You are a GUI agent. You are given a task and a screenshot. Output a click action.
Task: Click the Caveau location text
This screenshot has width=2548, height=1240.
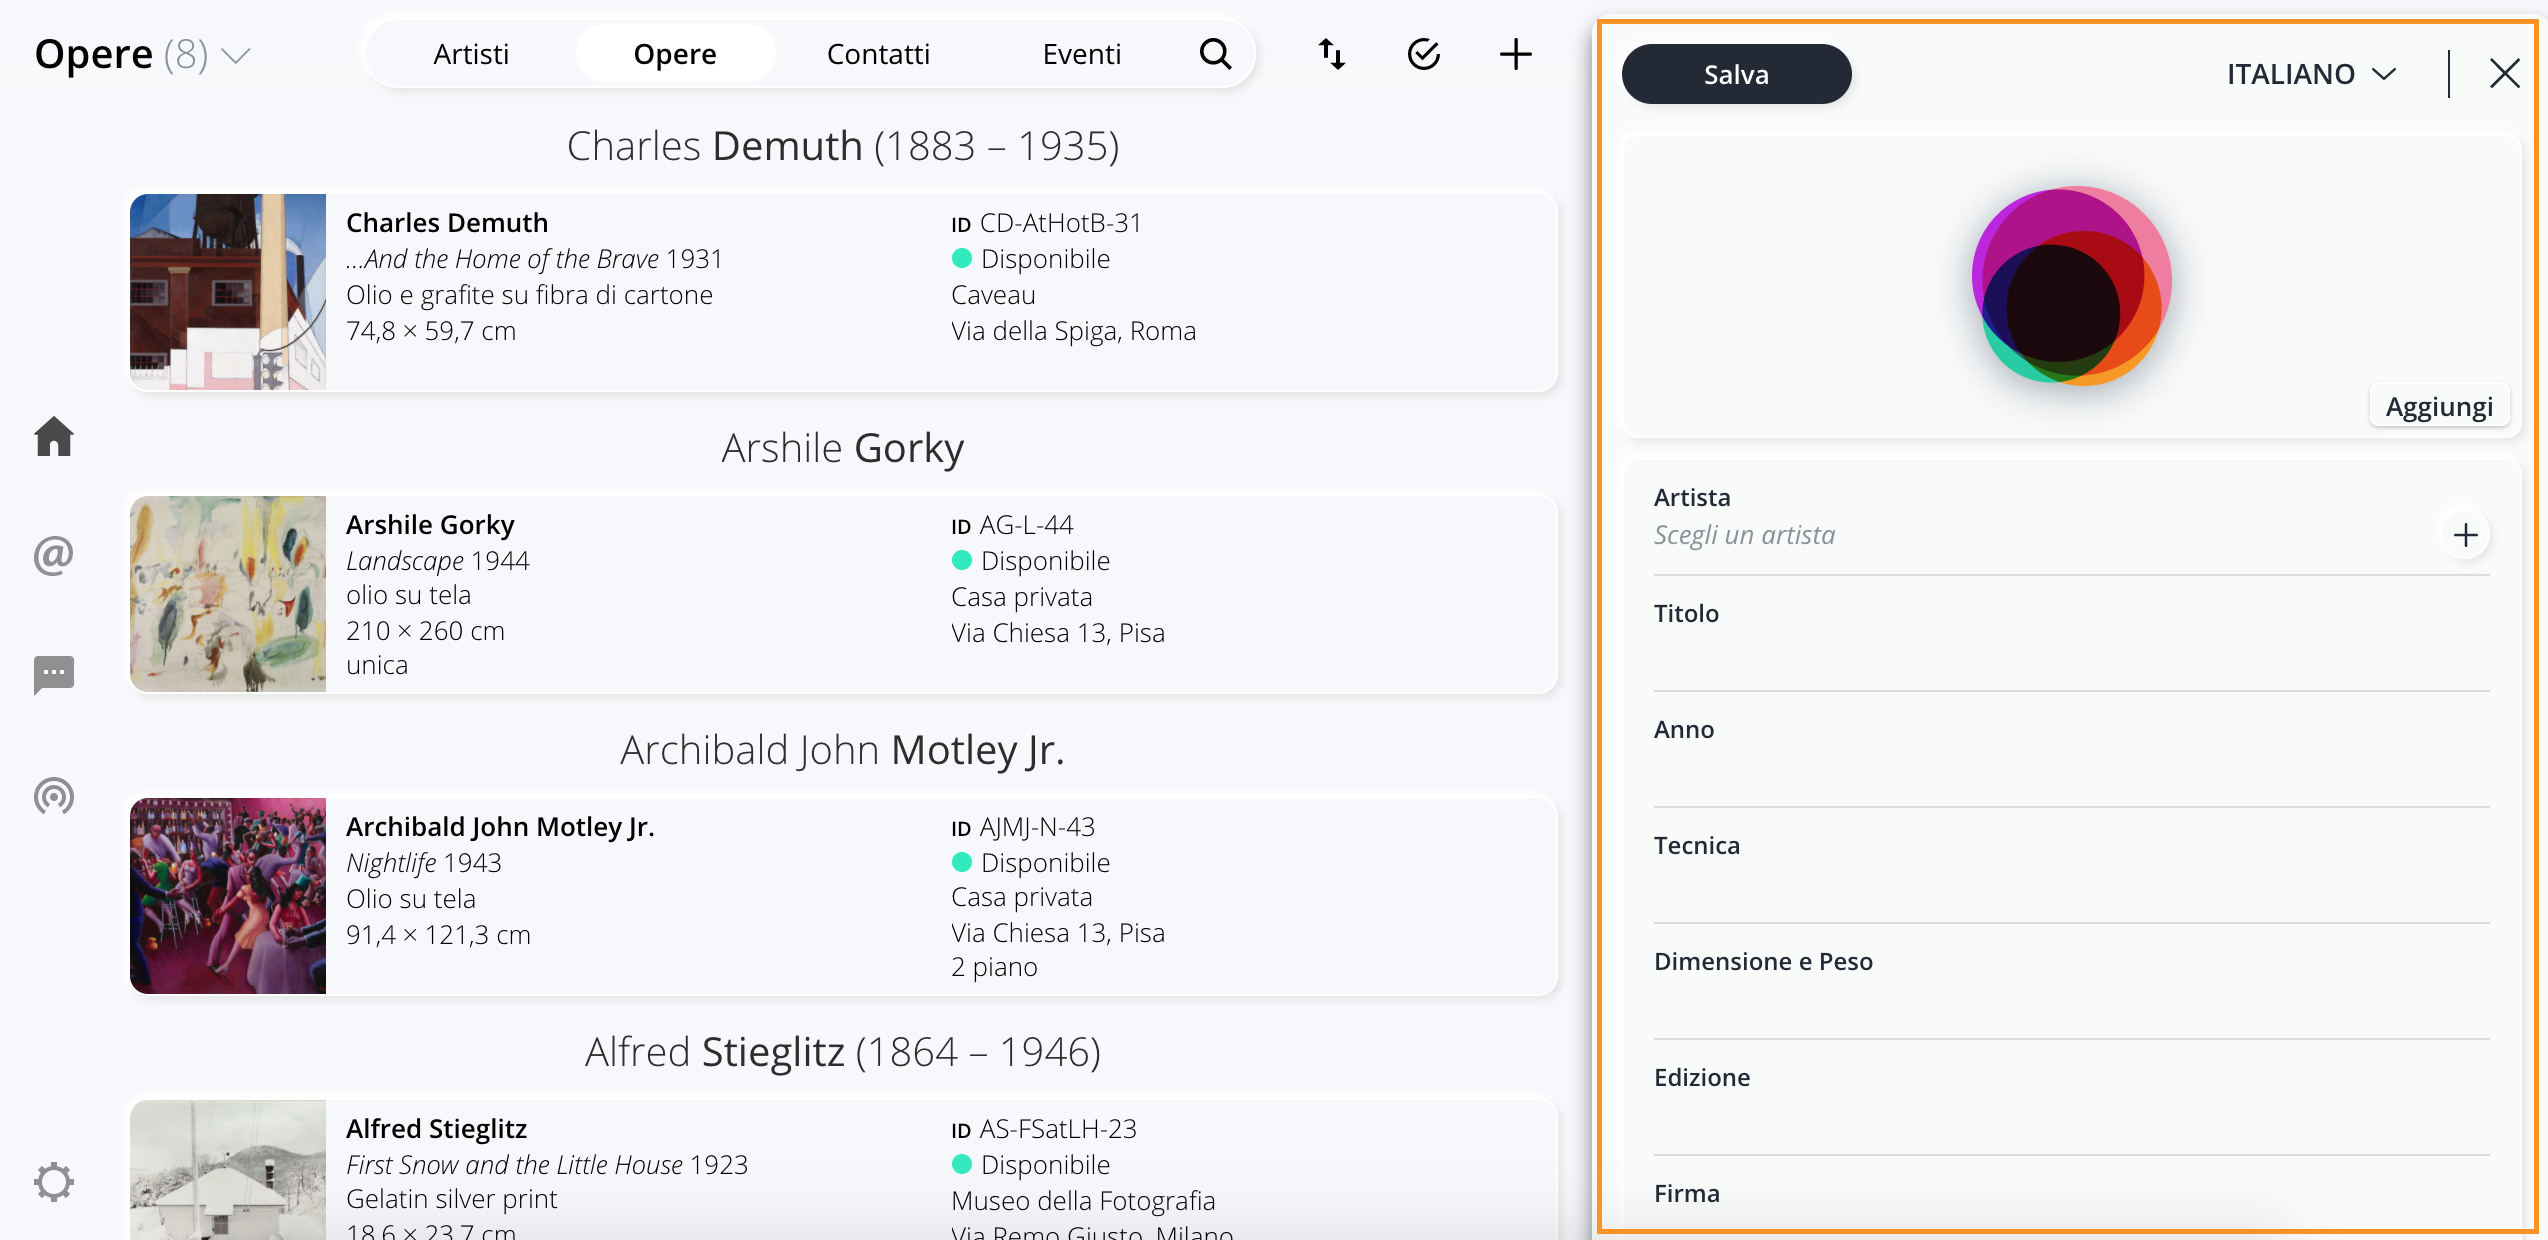point(993,295)
